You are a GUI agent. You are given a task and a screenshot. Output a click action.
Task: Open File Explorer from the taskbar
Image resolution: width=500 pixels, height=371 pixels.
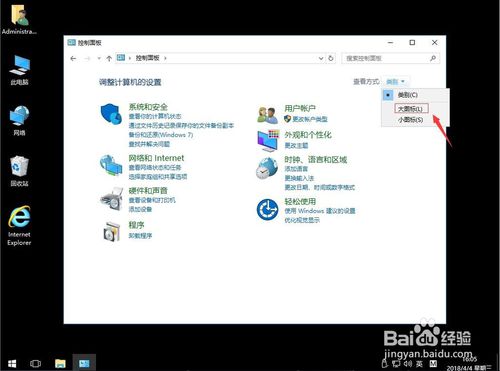pos(60,363)
